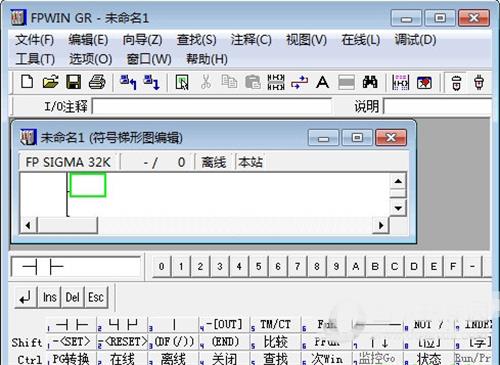Open the 选项(O) menu
The width and height of the screenshot is (500, 365).
(91, 59)
